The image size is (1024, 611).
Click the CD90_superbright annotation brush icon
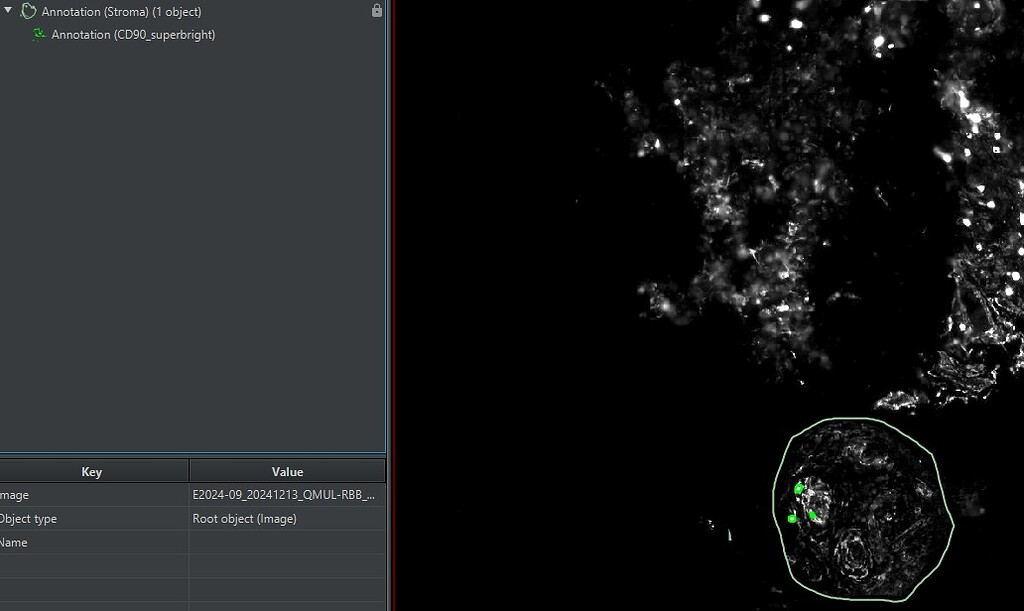(38, 34)
